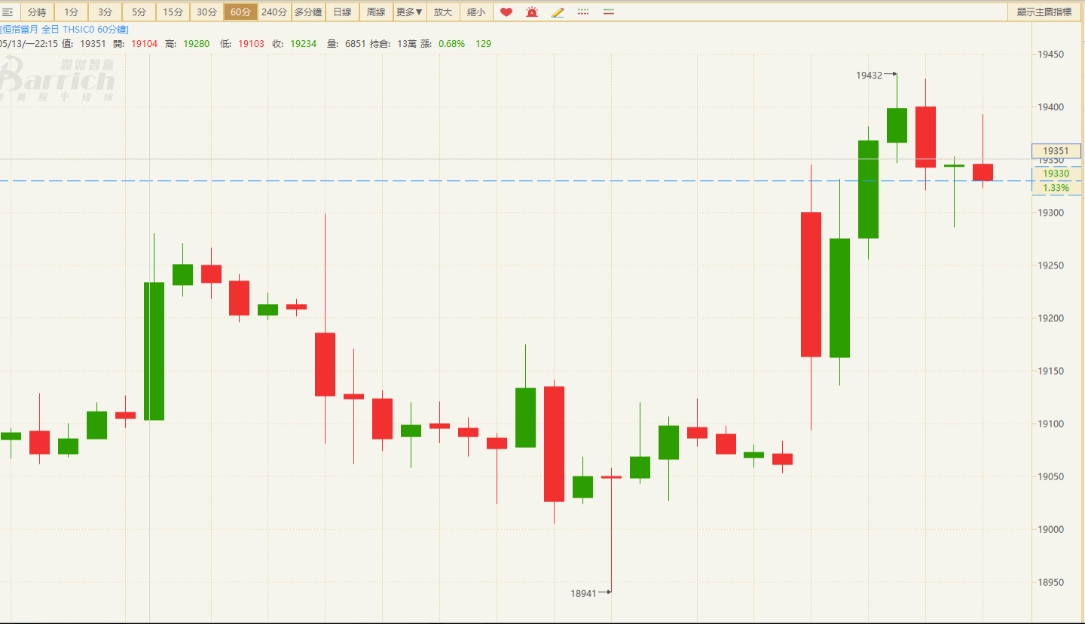
Task: Switch to the 60分 timeframe
Action: coord(240,12)
